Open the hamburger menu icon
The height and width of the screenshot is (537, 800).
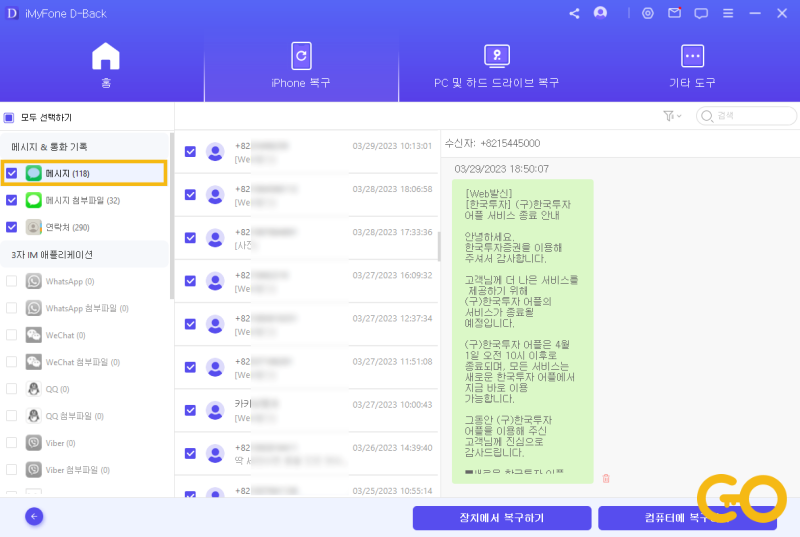(x=728, y=14)
